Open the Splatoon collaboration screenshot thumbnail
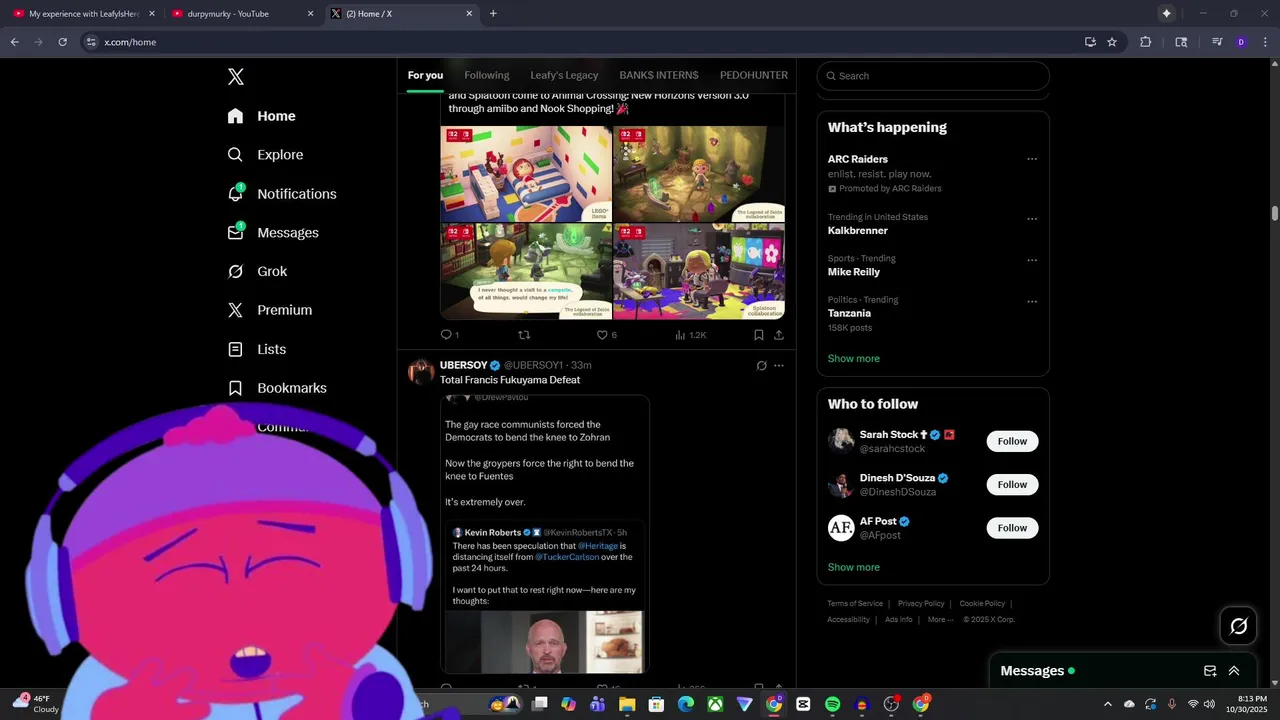The image size is (1280, 720). tap(699, 271)
